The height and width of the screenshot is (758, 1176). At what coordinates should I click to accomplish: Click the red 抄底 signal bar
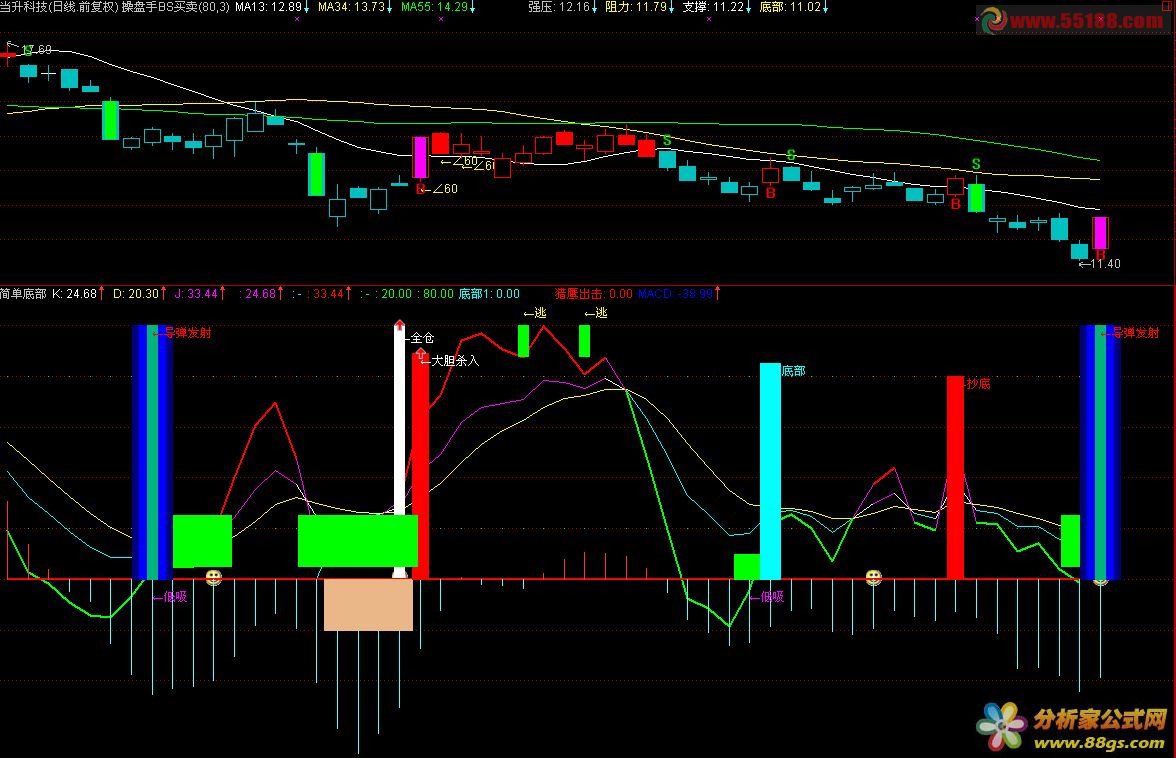(955, 478)
